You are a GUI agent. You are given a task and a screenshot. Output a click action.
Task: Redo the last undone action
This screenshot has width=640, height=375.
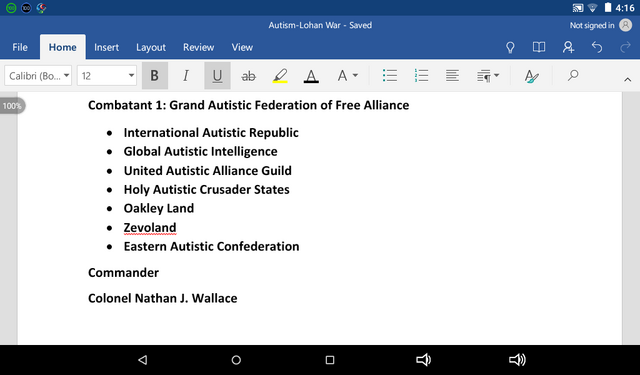point(625,47)
